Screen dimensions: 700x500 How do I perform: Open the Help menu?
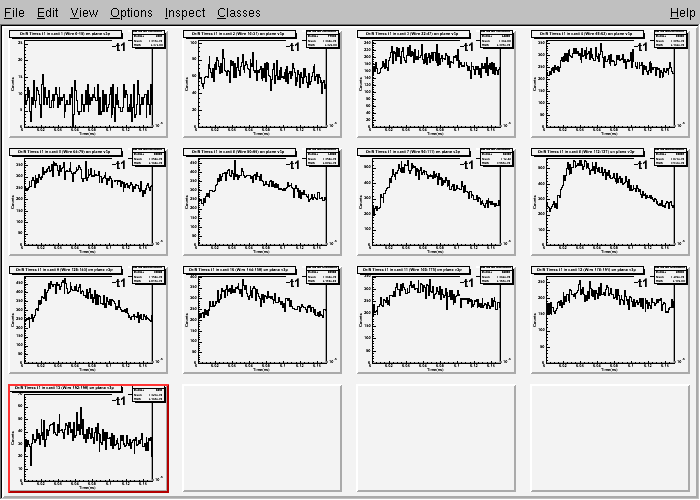tap(683, 12)
